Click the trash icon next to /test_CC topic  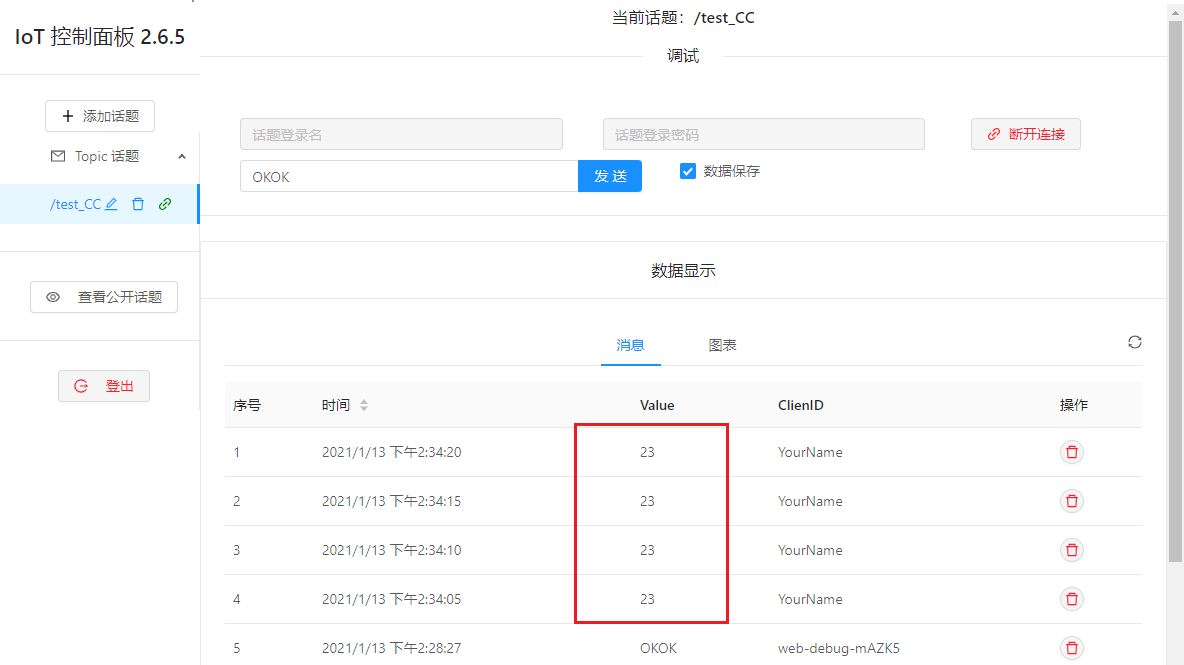(137, 204)
